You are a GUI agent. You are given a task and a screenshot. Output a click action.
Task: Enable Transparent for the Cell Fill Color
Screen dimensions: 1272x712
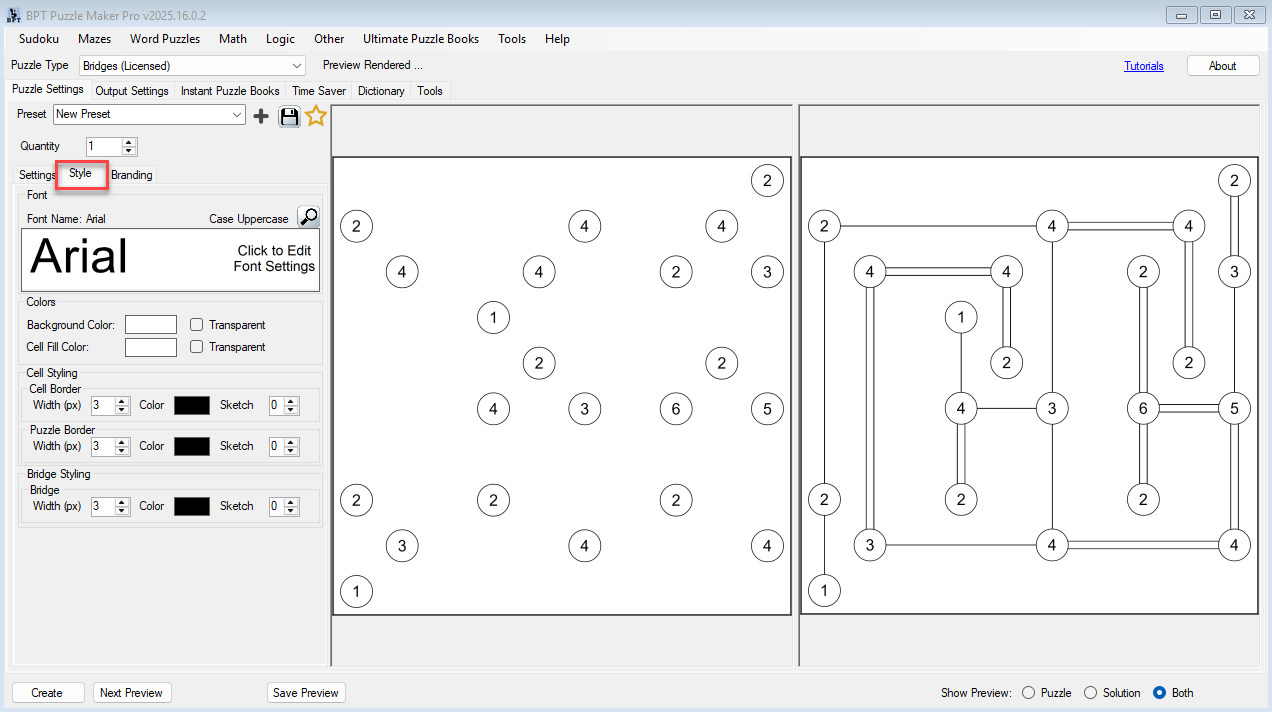pyautogui.click(x=196, y=347)
